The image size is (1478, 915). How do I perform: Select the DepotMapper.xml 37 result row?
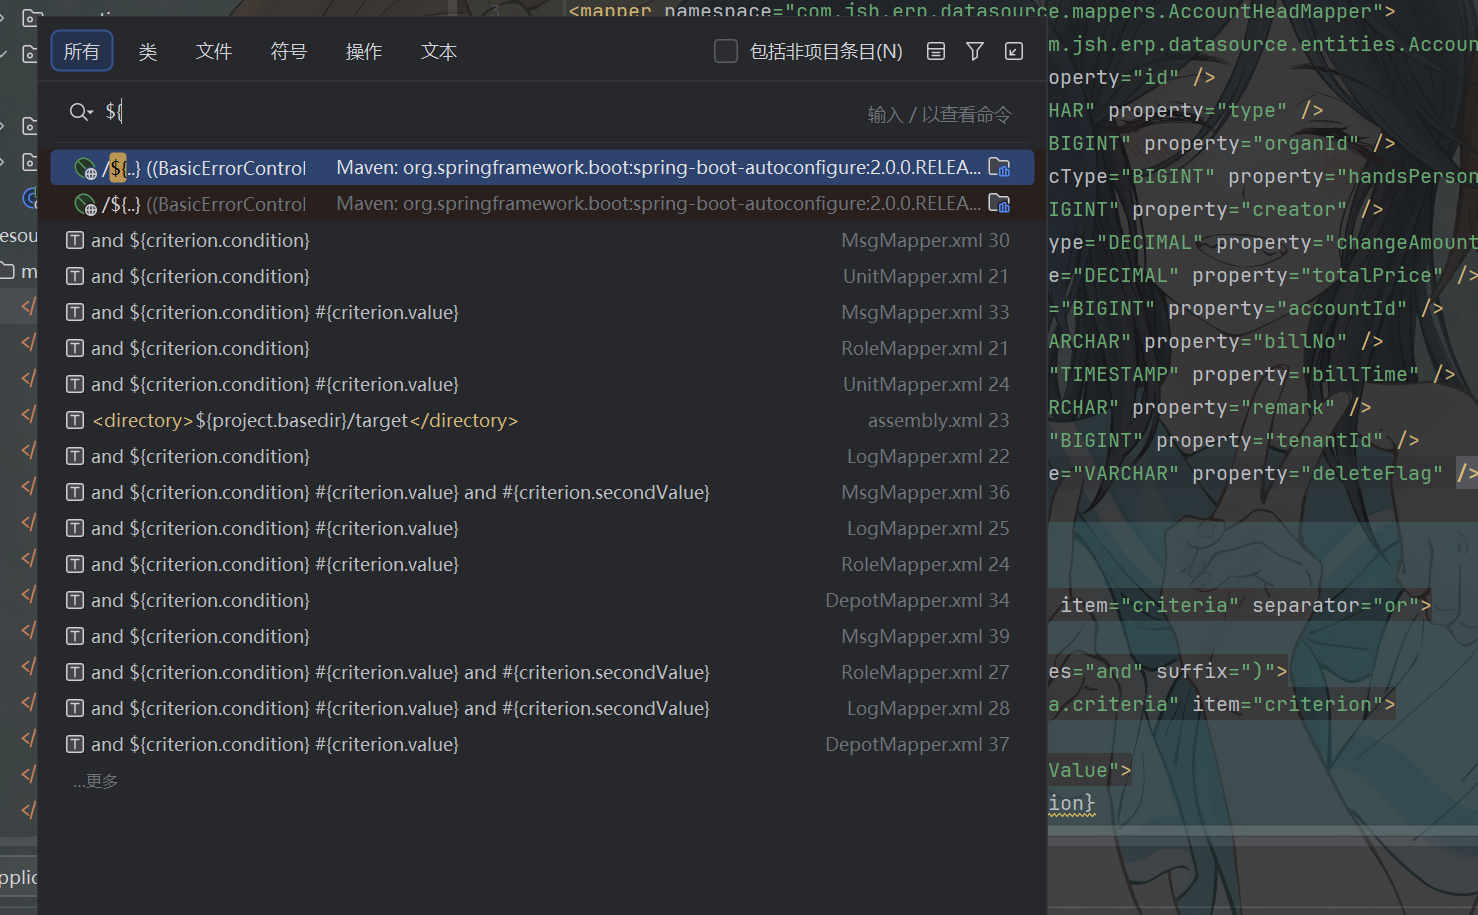542,744
